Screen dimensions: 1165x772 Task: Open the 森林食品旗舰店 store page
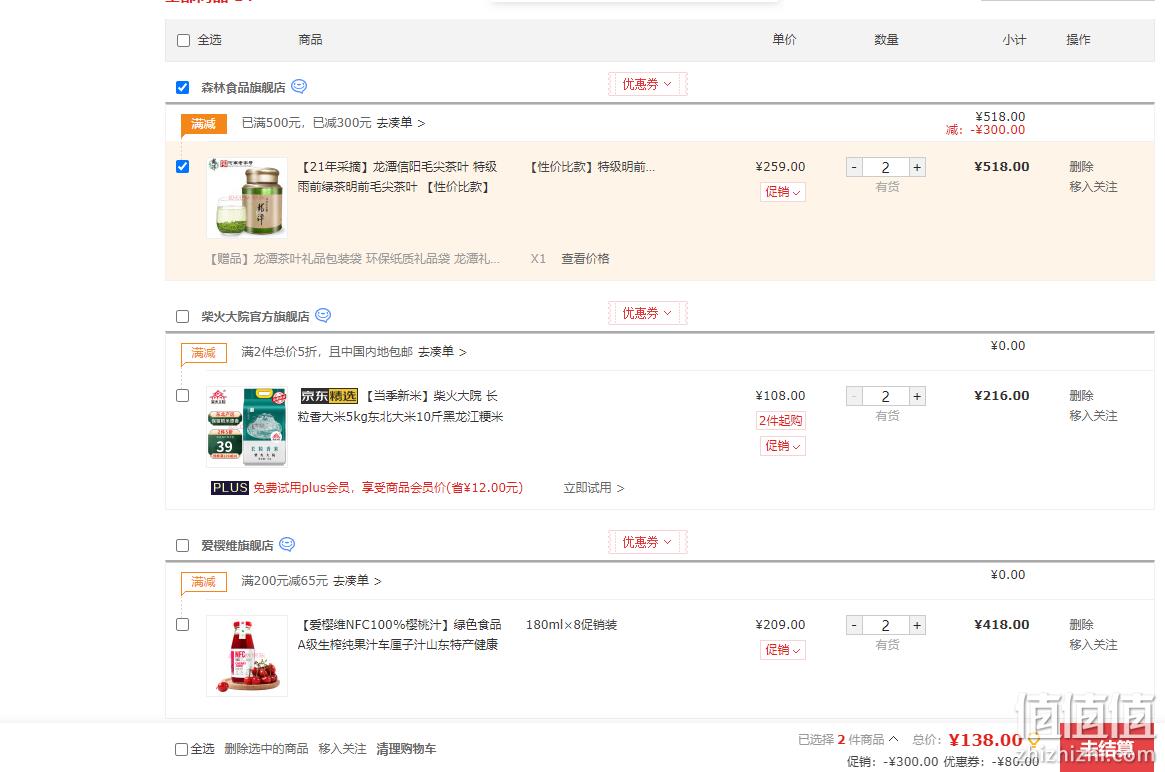pos(243,88)
